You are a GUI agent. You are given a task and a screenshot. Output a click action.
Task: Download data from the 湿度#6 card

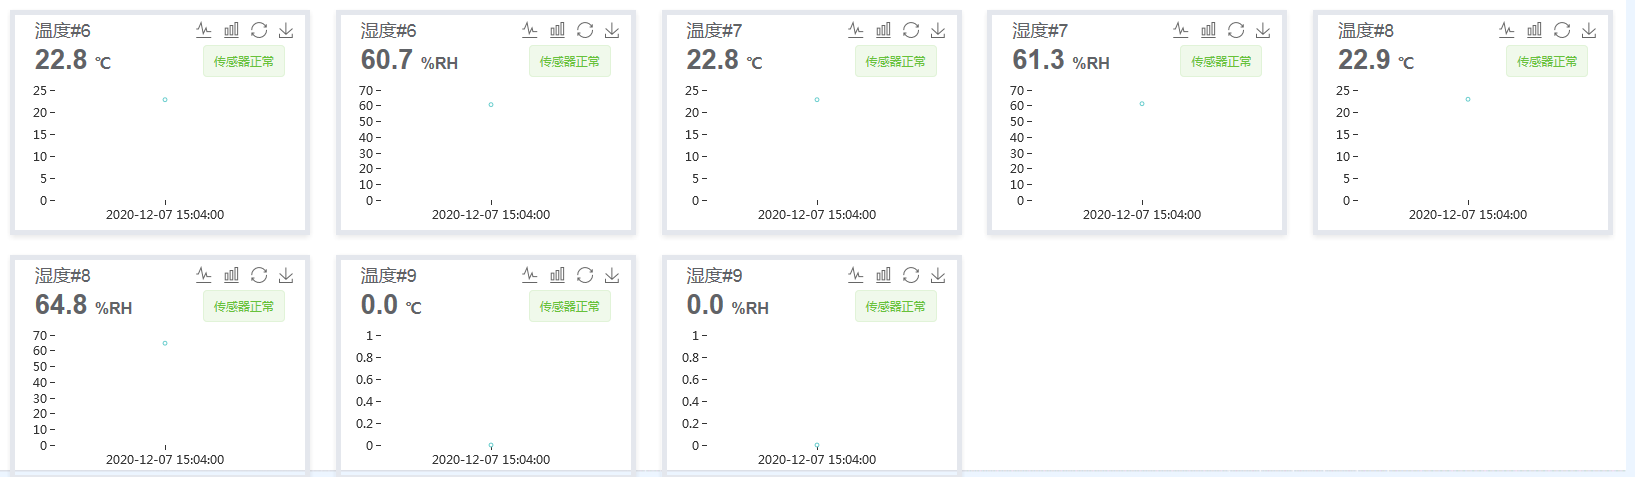tap(612, 30)
